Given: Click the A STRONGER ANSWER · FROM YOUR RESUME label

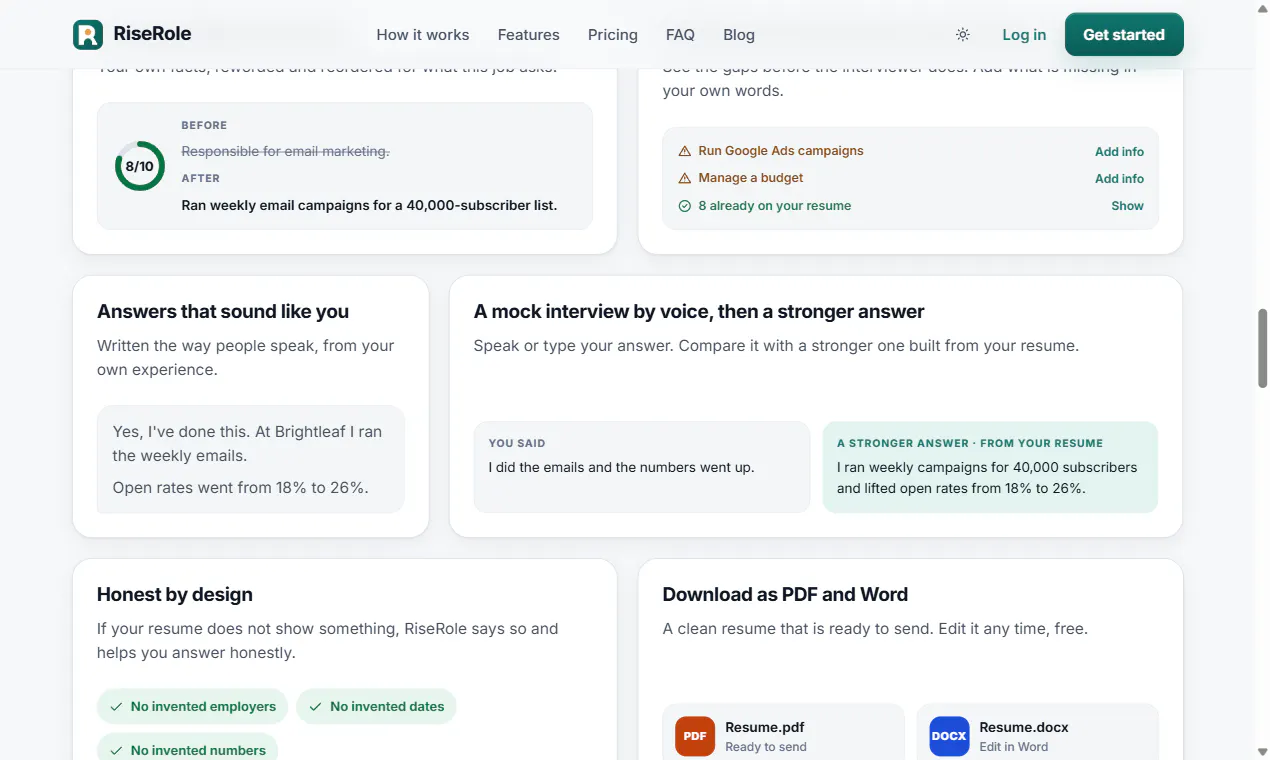Looking at the screenshot, I should [x=970, y=443].
